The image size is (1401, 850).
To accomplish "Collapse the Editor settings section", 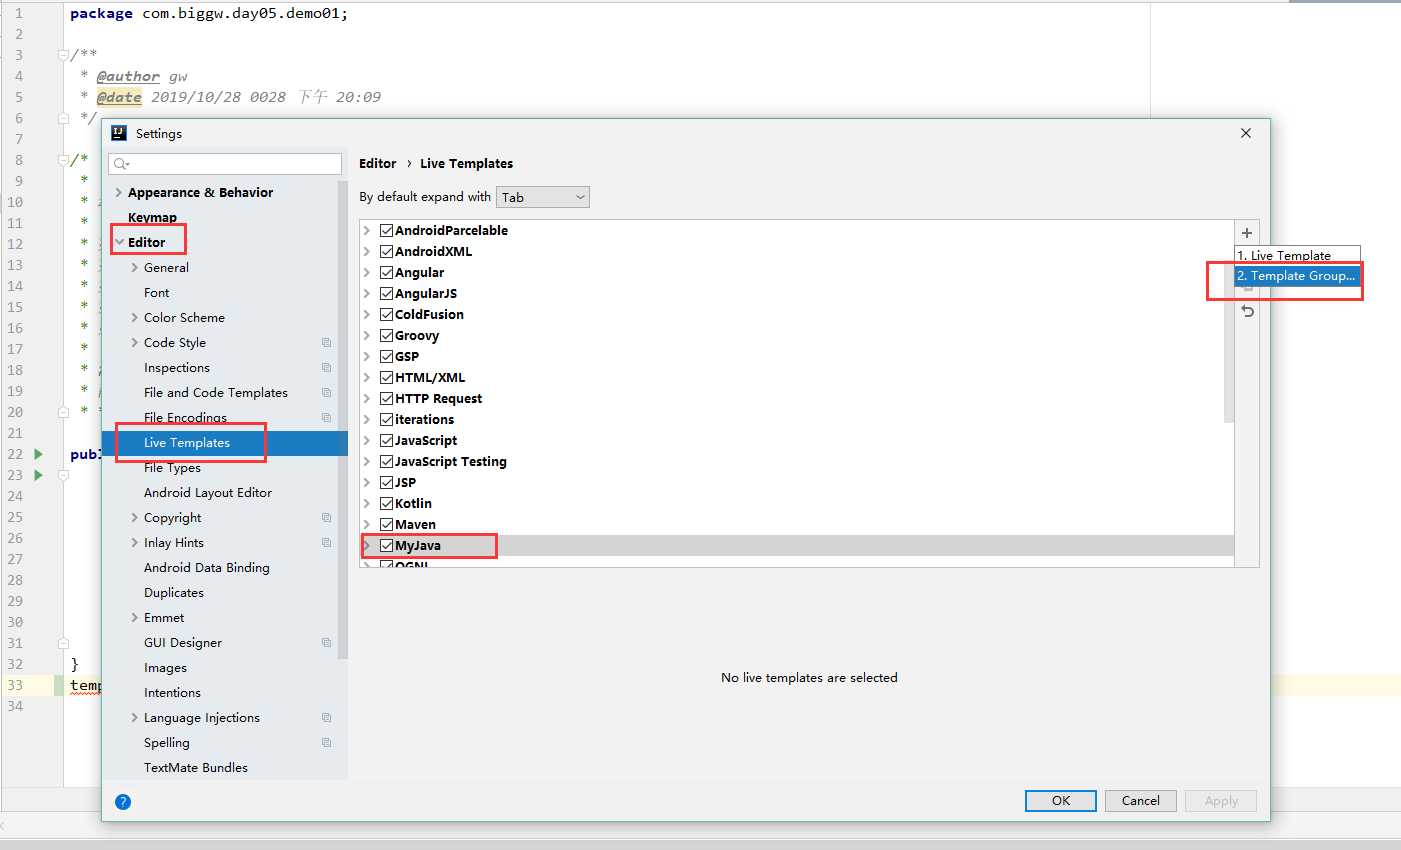I will [119, 243].
